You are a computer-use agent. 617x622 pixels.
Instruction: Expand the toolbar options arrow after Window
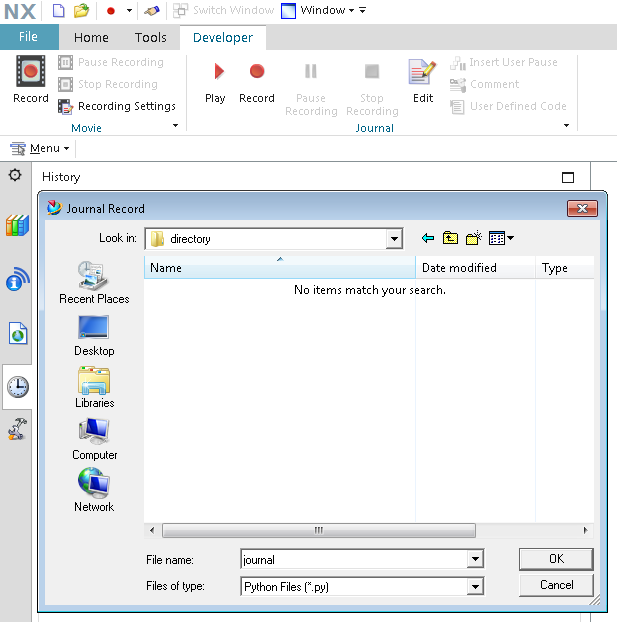362,10
